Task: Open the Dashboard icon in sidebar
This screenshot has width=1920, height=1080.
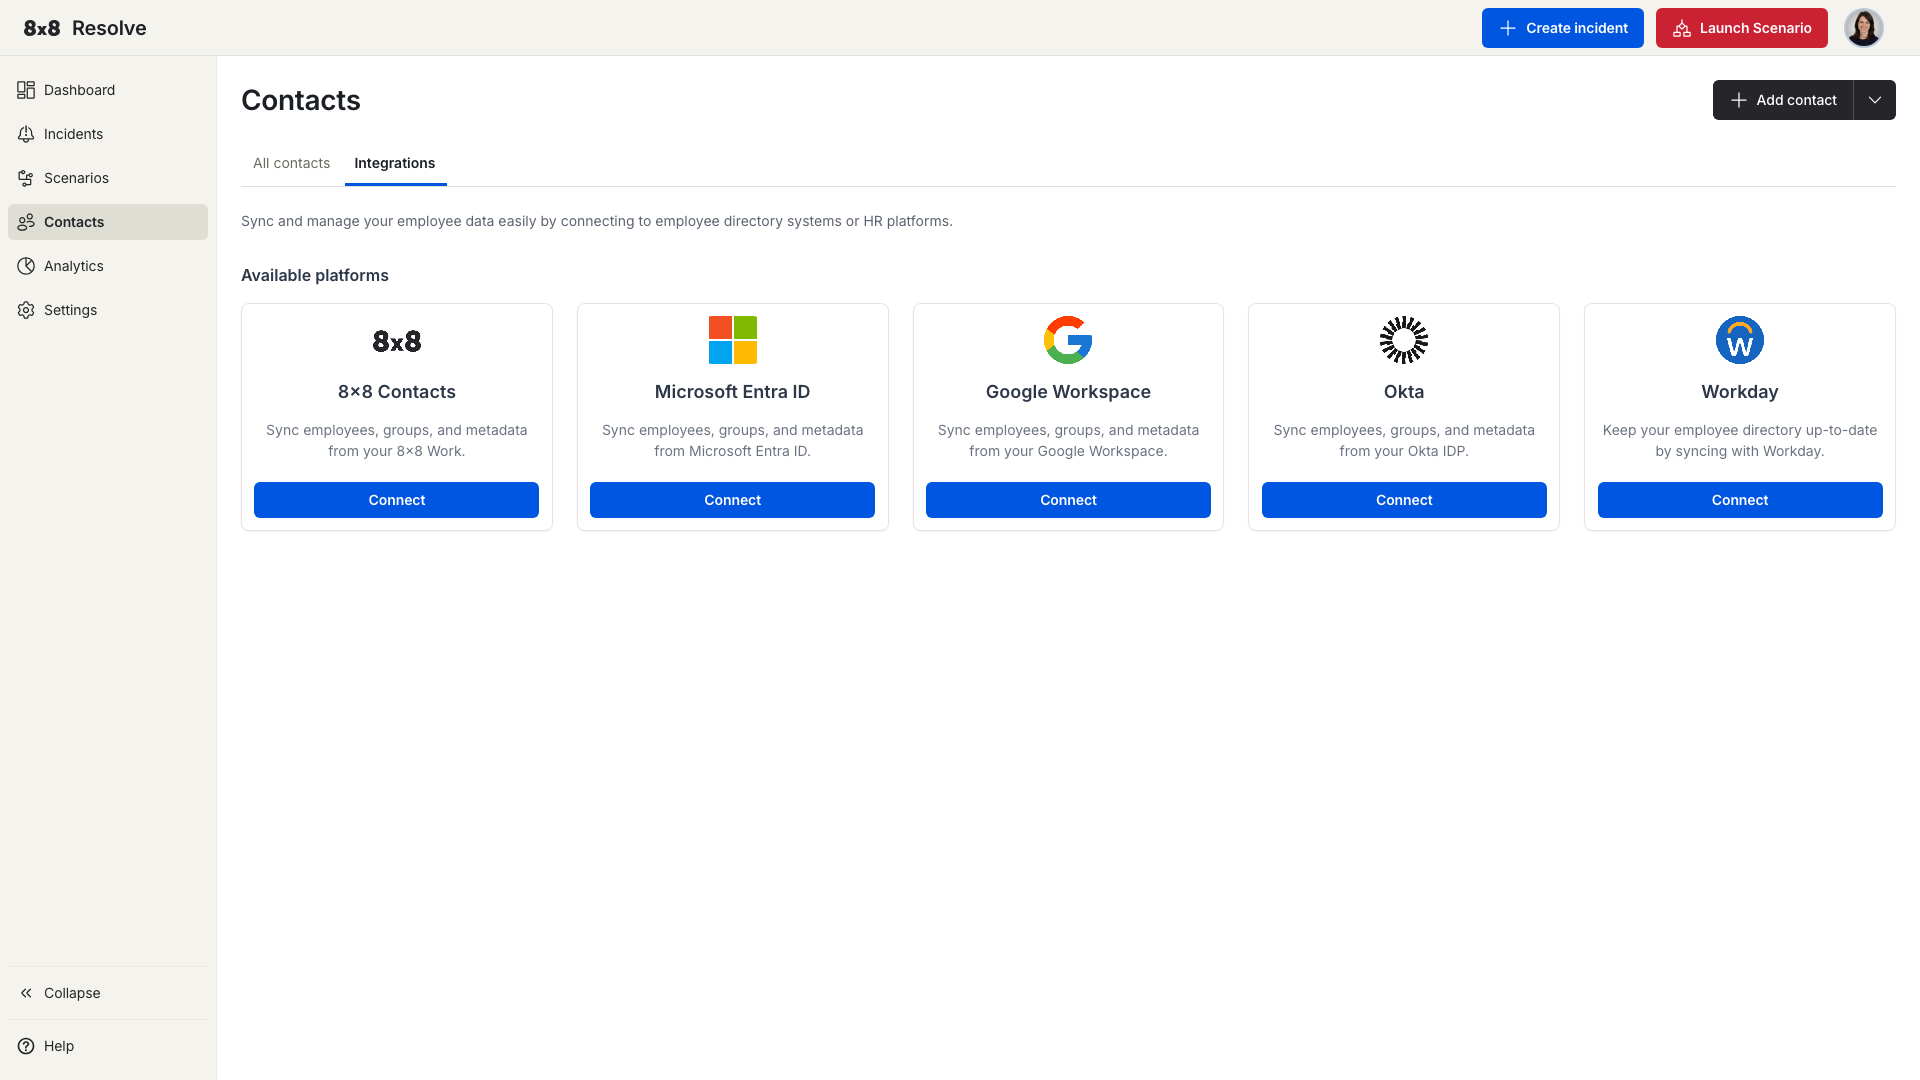Action: (x=26, y=90)
